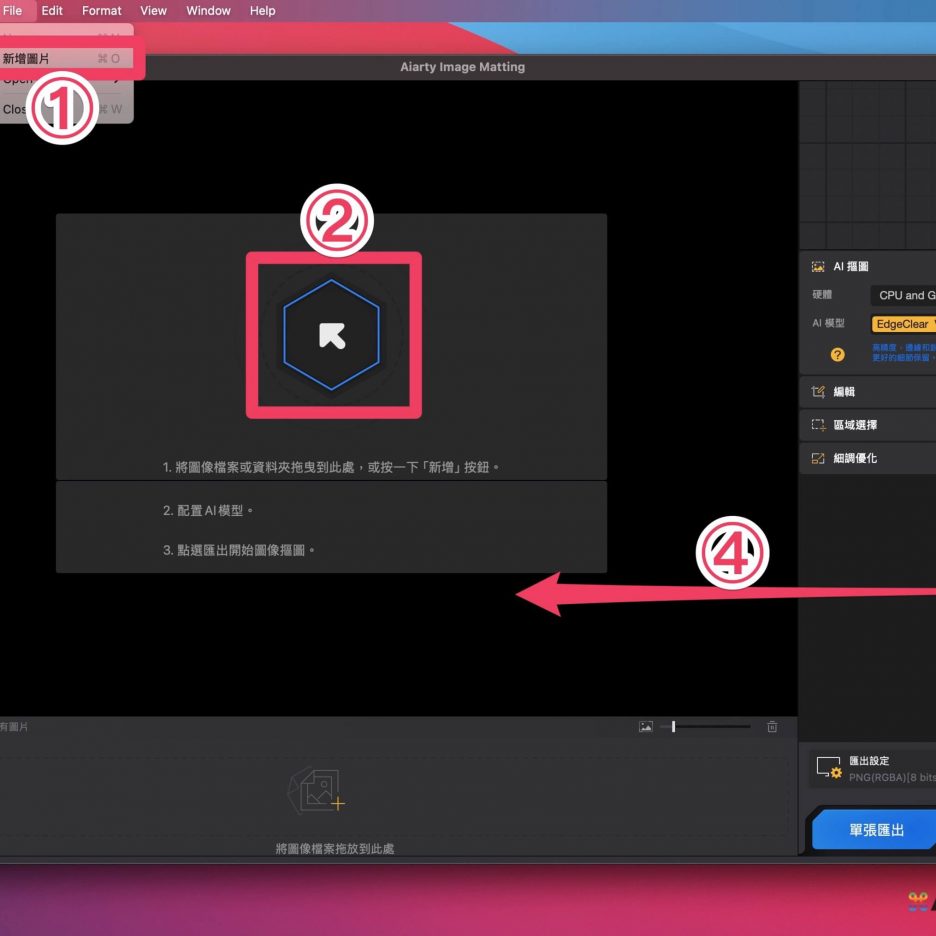
Task: Click the 細調優化 refine icon
Action: coord(818,458)
